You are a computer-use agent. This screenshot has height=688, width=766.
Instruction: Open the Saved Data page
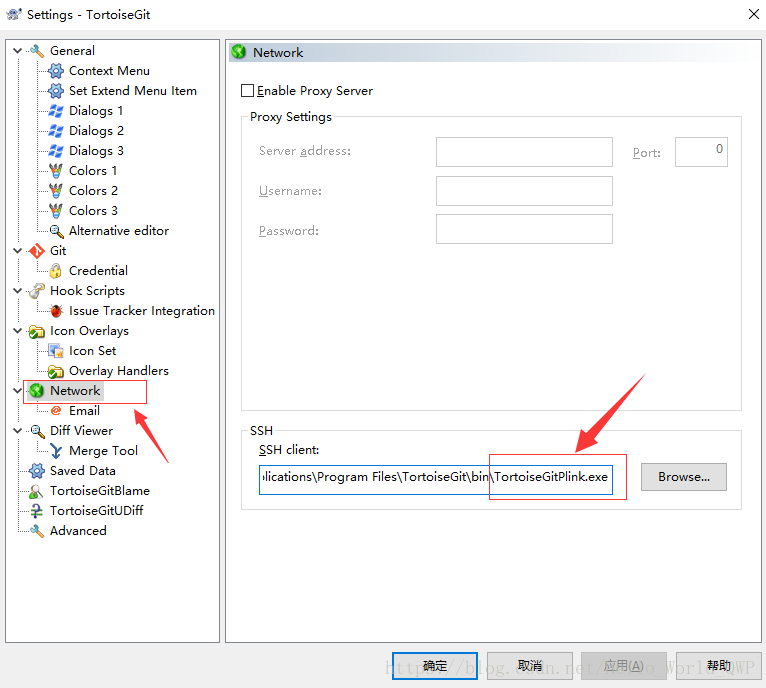click(83, 471)
